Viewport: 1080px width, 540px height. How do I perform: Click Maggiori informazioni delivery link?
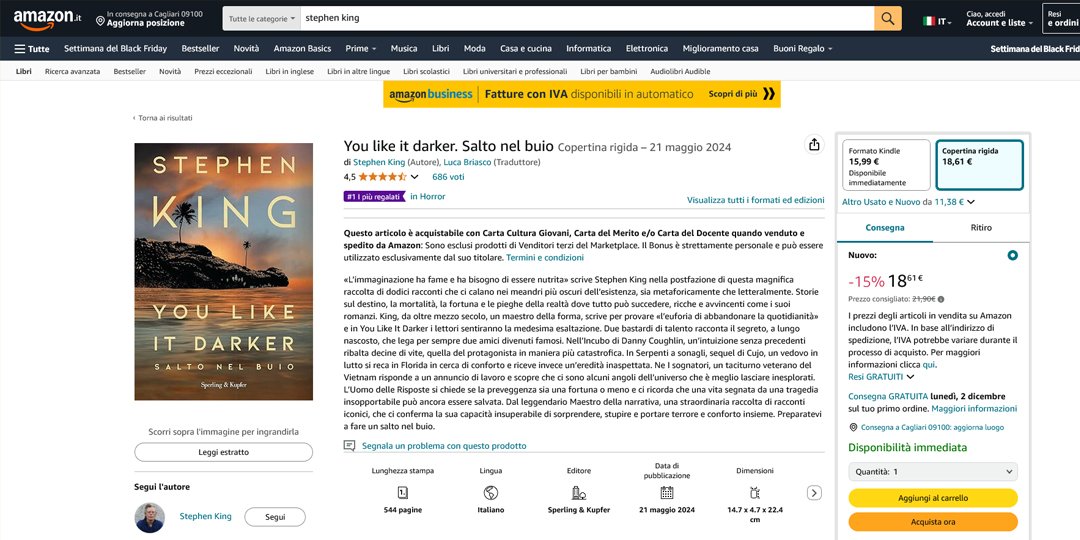coord(974,409)
